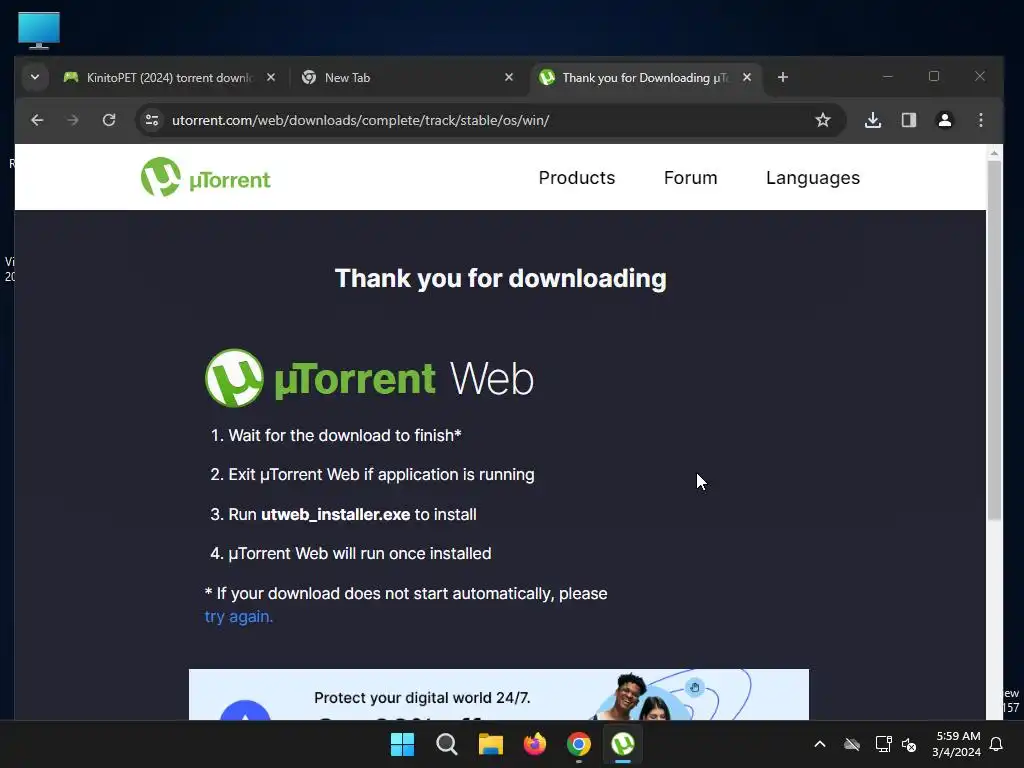Add a new browser tab
The height and width of the screenshot is (768, 1024).
(x=783, y=77)
